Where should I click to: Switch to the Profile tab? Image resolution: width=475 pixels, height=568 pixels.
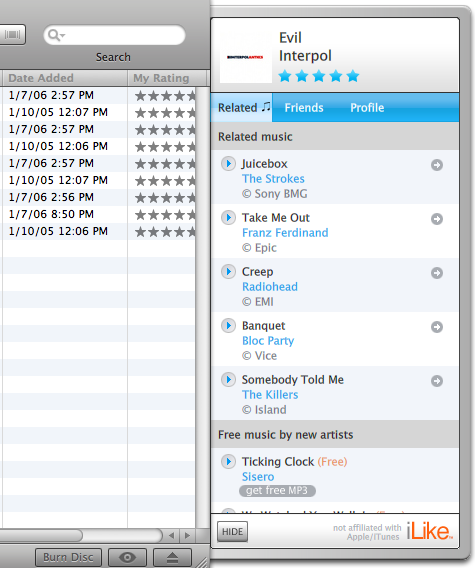pos(367,108)
